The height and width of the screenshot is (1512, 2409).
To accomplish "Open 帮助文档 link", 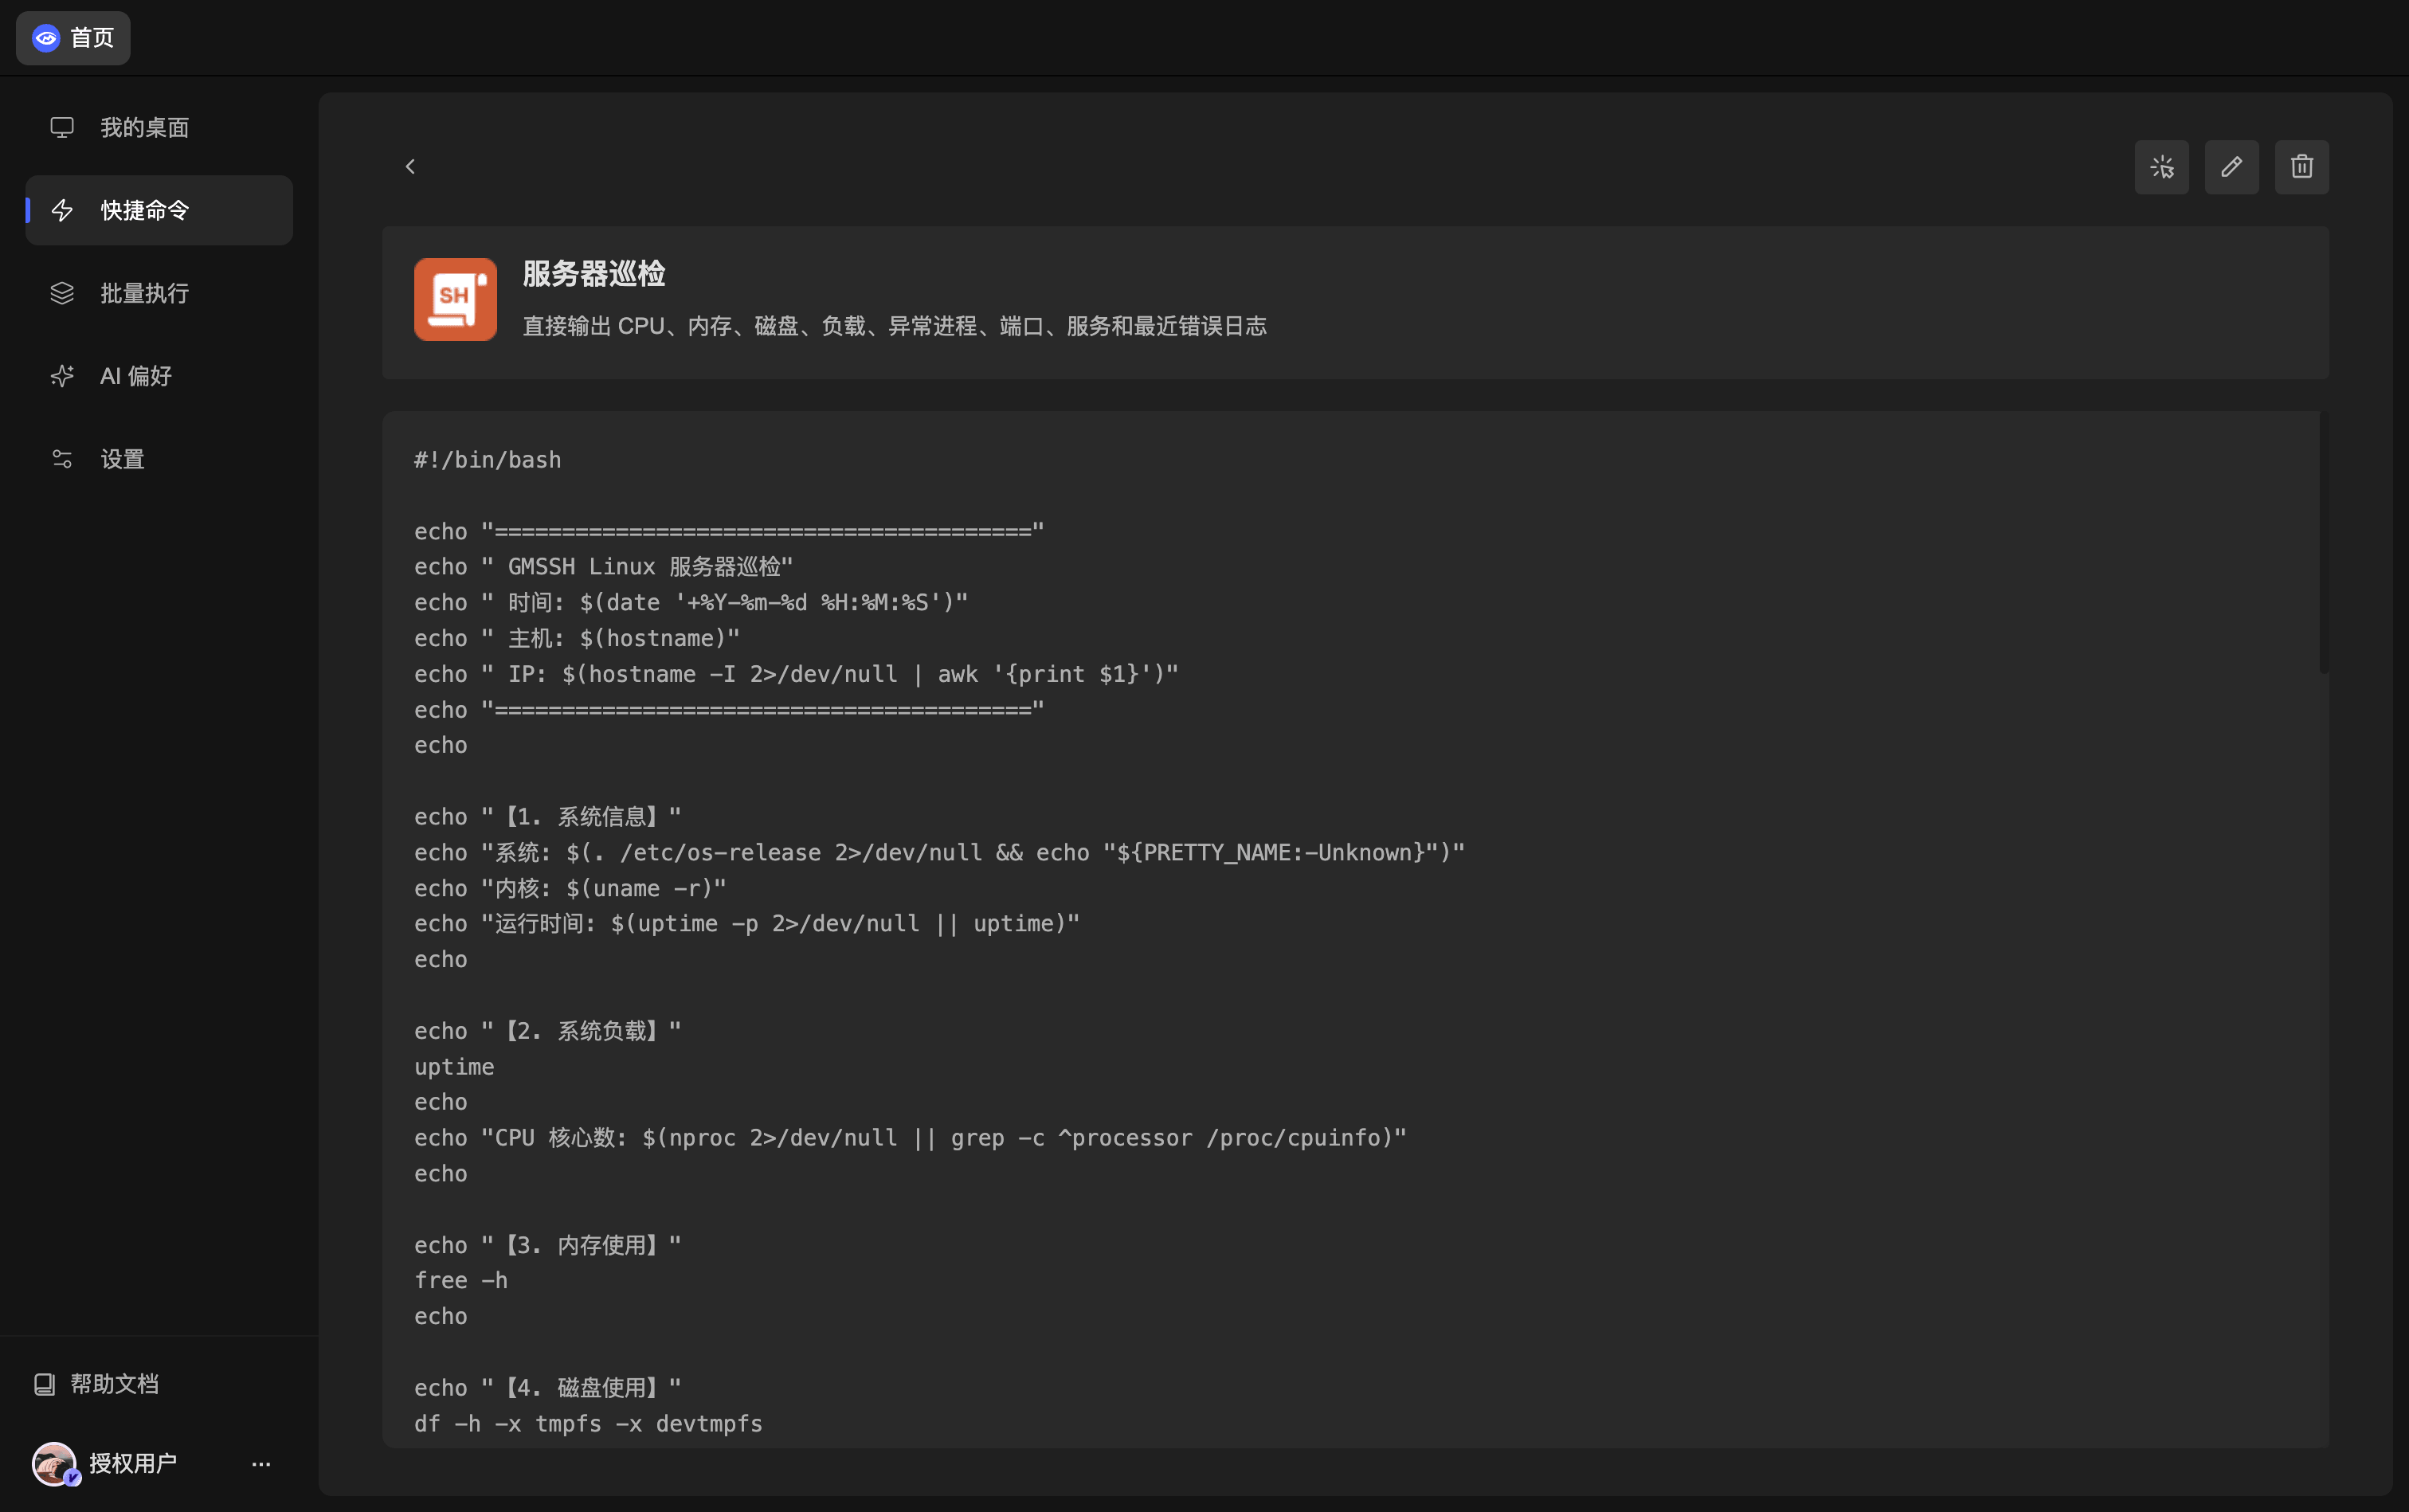I will click(x=97, y=1384).
